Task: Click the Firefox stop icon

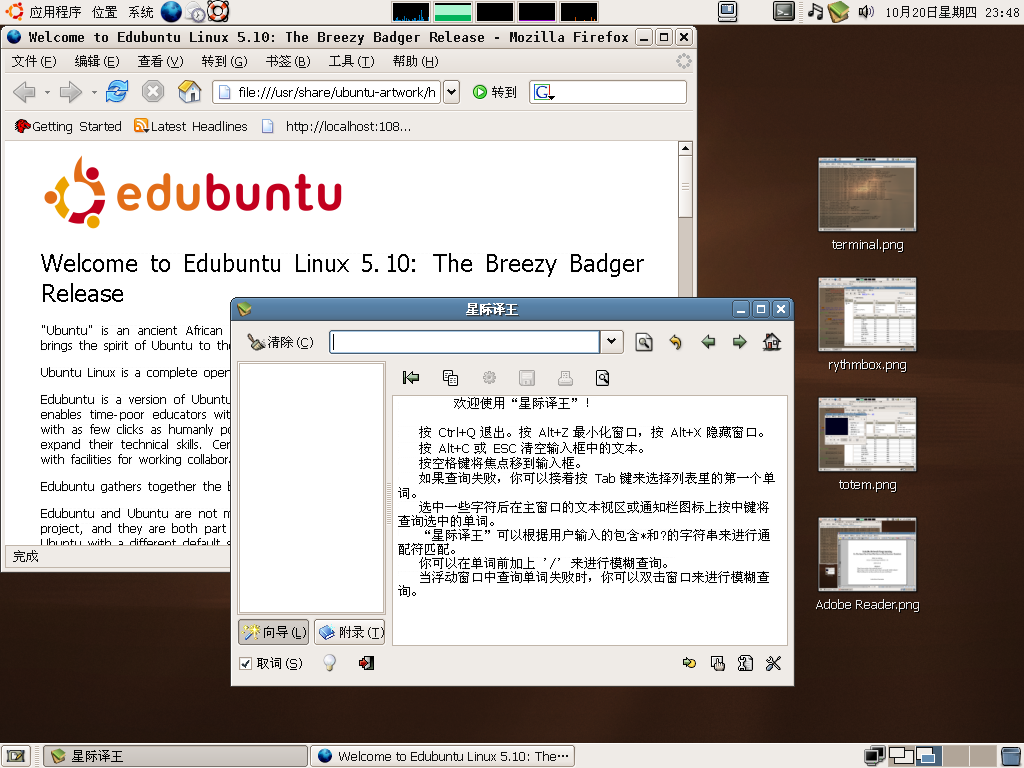Action: (x=153, y=91)
